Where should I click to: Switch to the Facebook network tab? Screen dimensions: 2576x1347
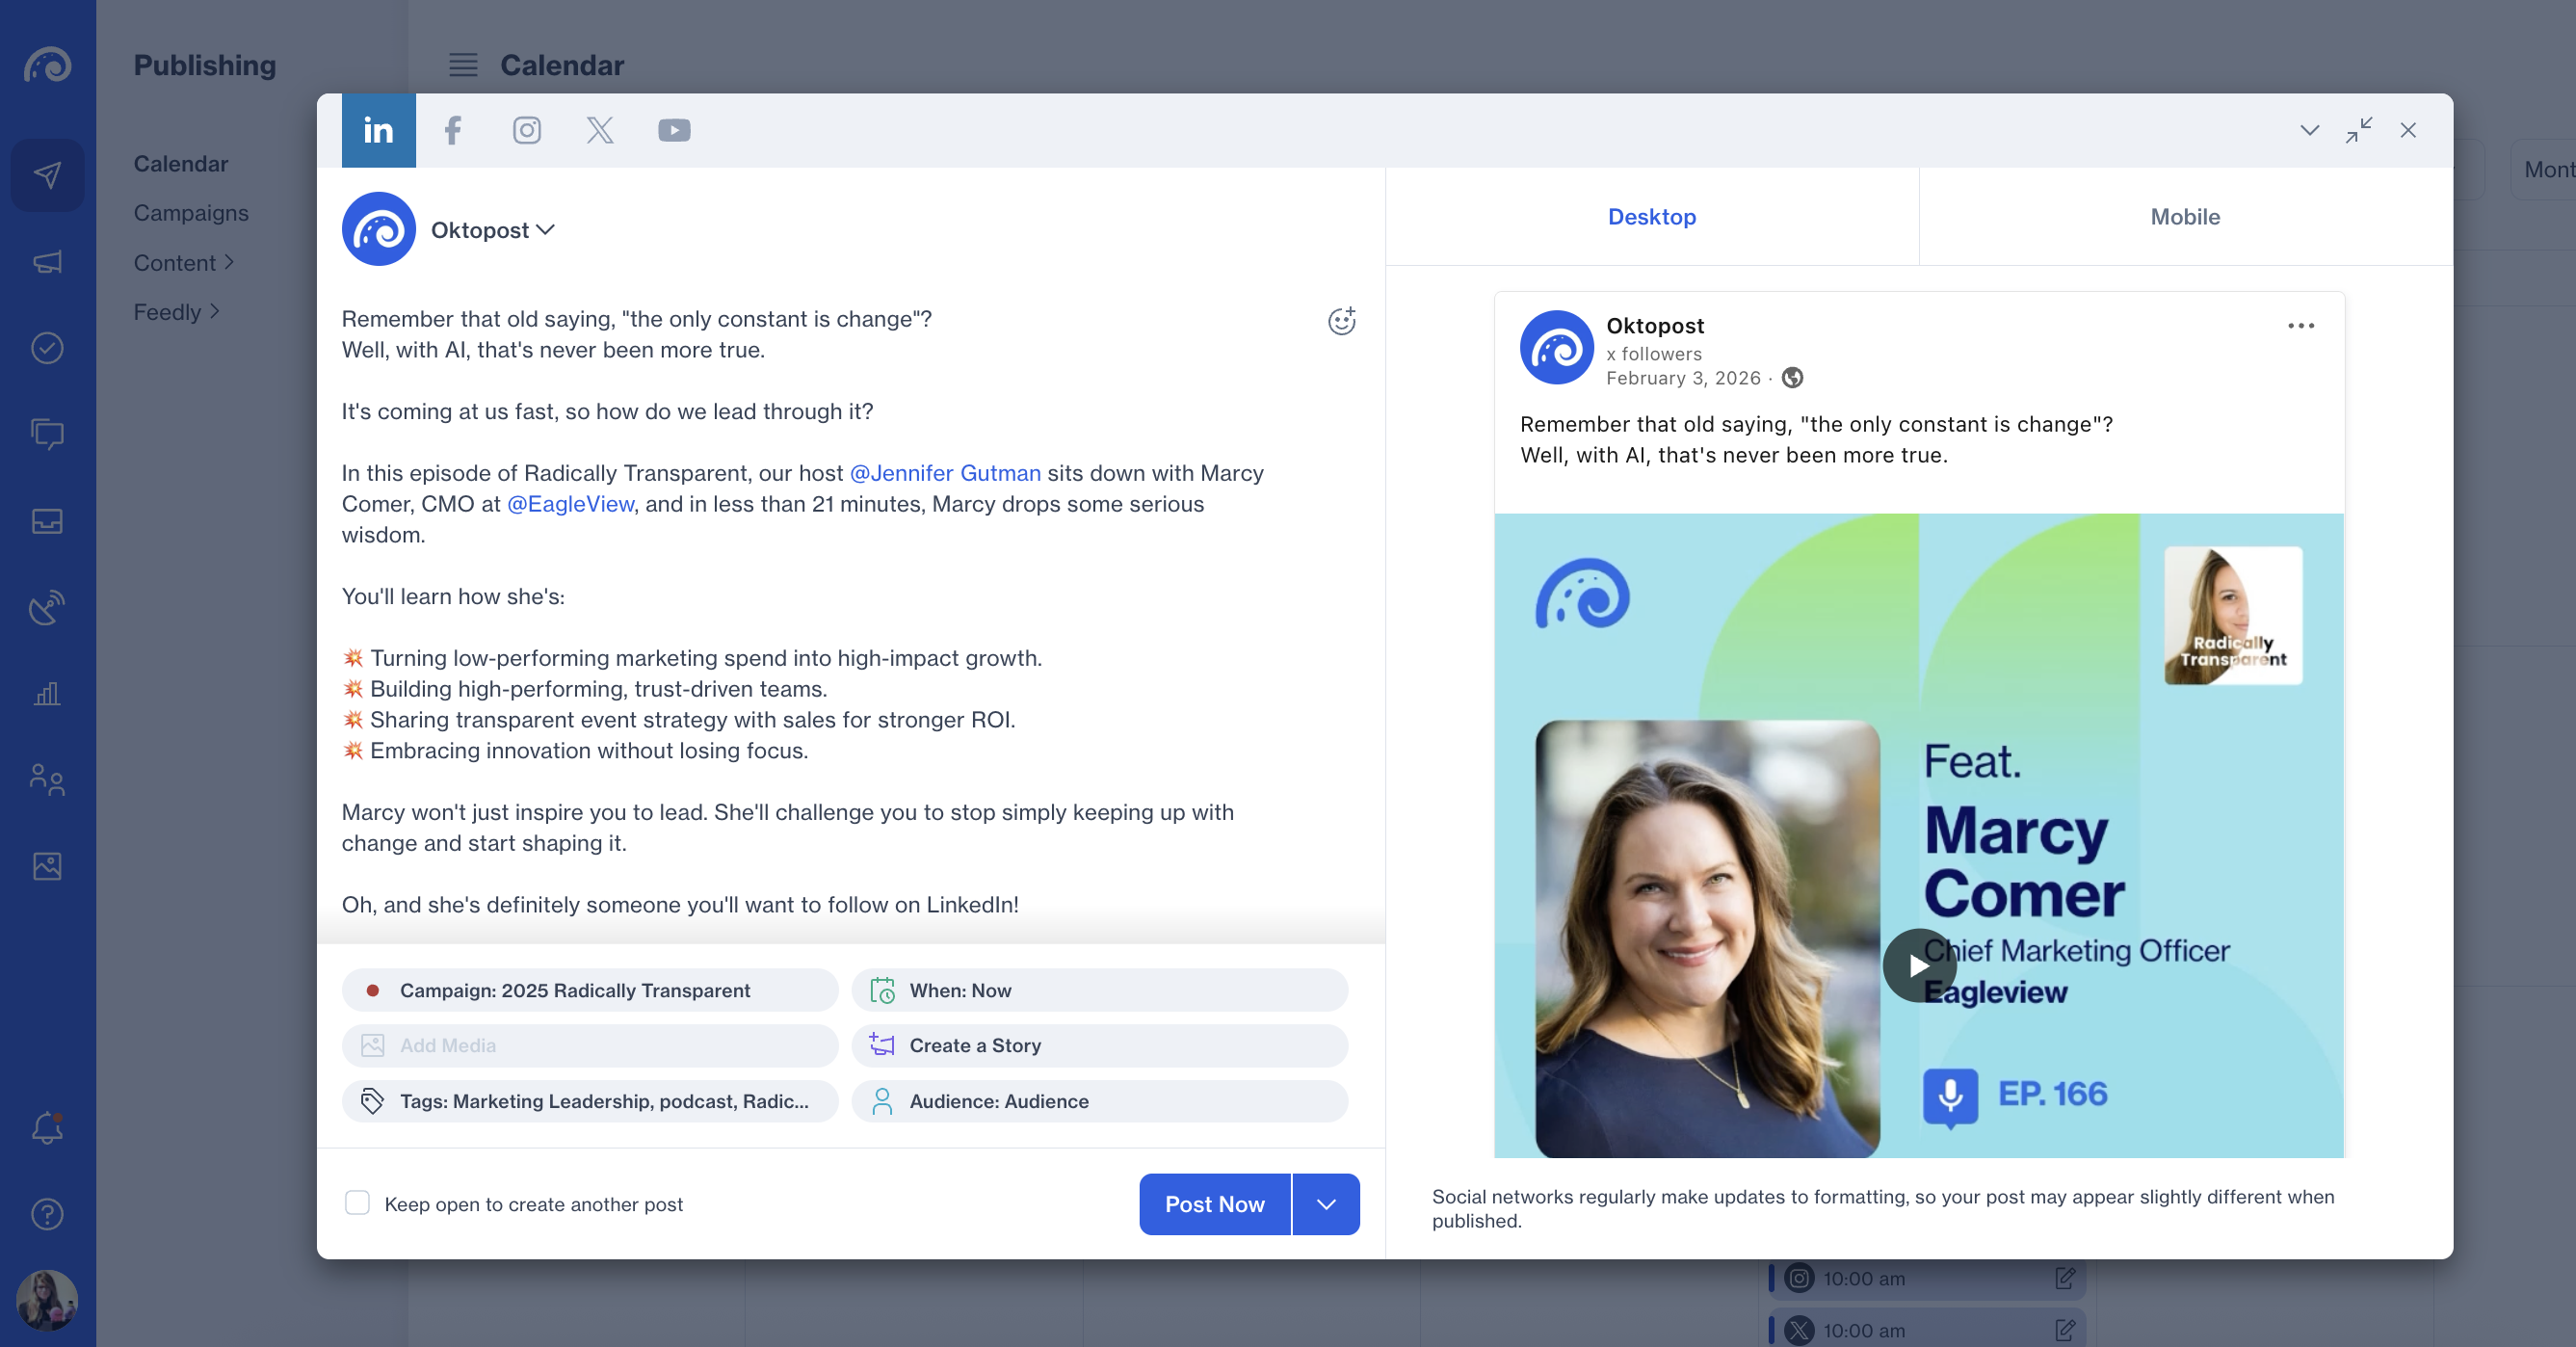453,130
